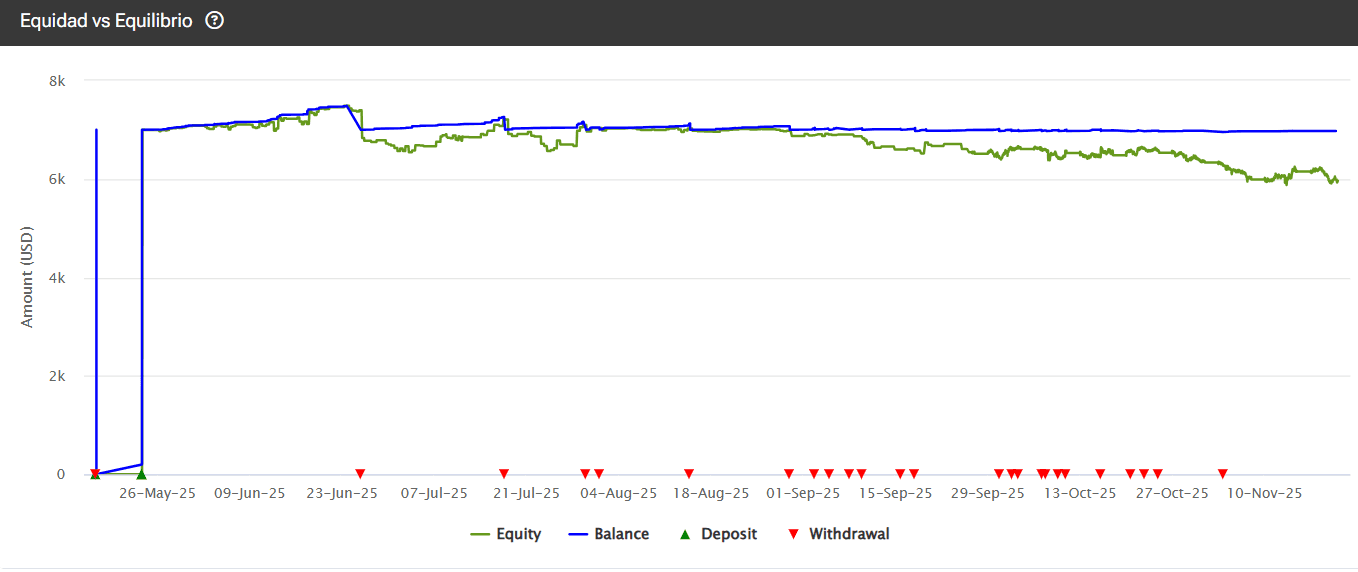Click the green deposit triangle near 26-May-25
This screenshot has width=1358, height=572.
(x=141, y=473)
